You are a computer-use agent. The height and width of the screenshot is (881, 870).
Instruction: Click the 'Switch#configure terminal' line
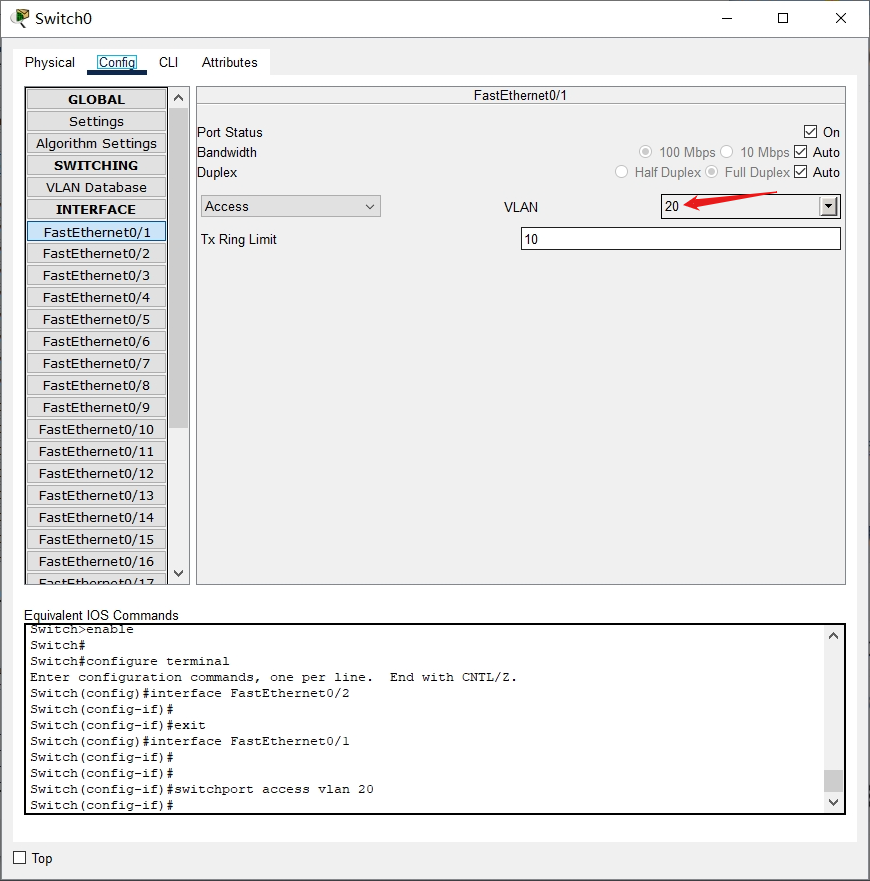tap(130, 661)
